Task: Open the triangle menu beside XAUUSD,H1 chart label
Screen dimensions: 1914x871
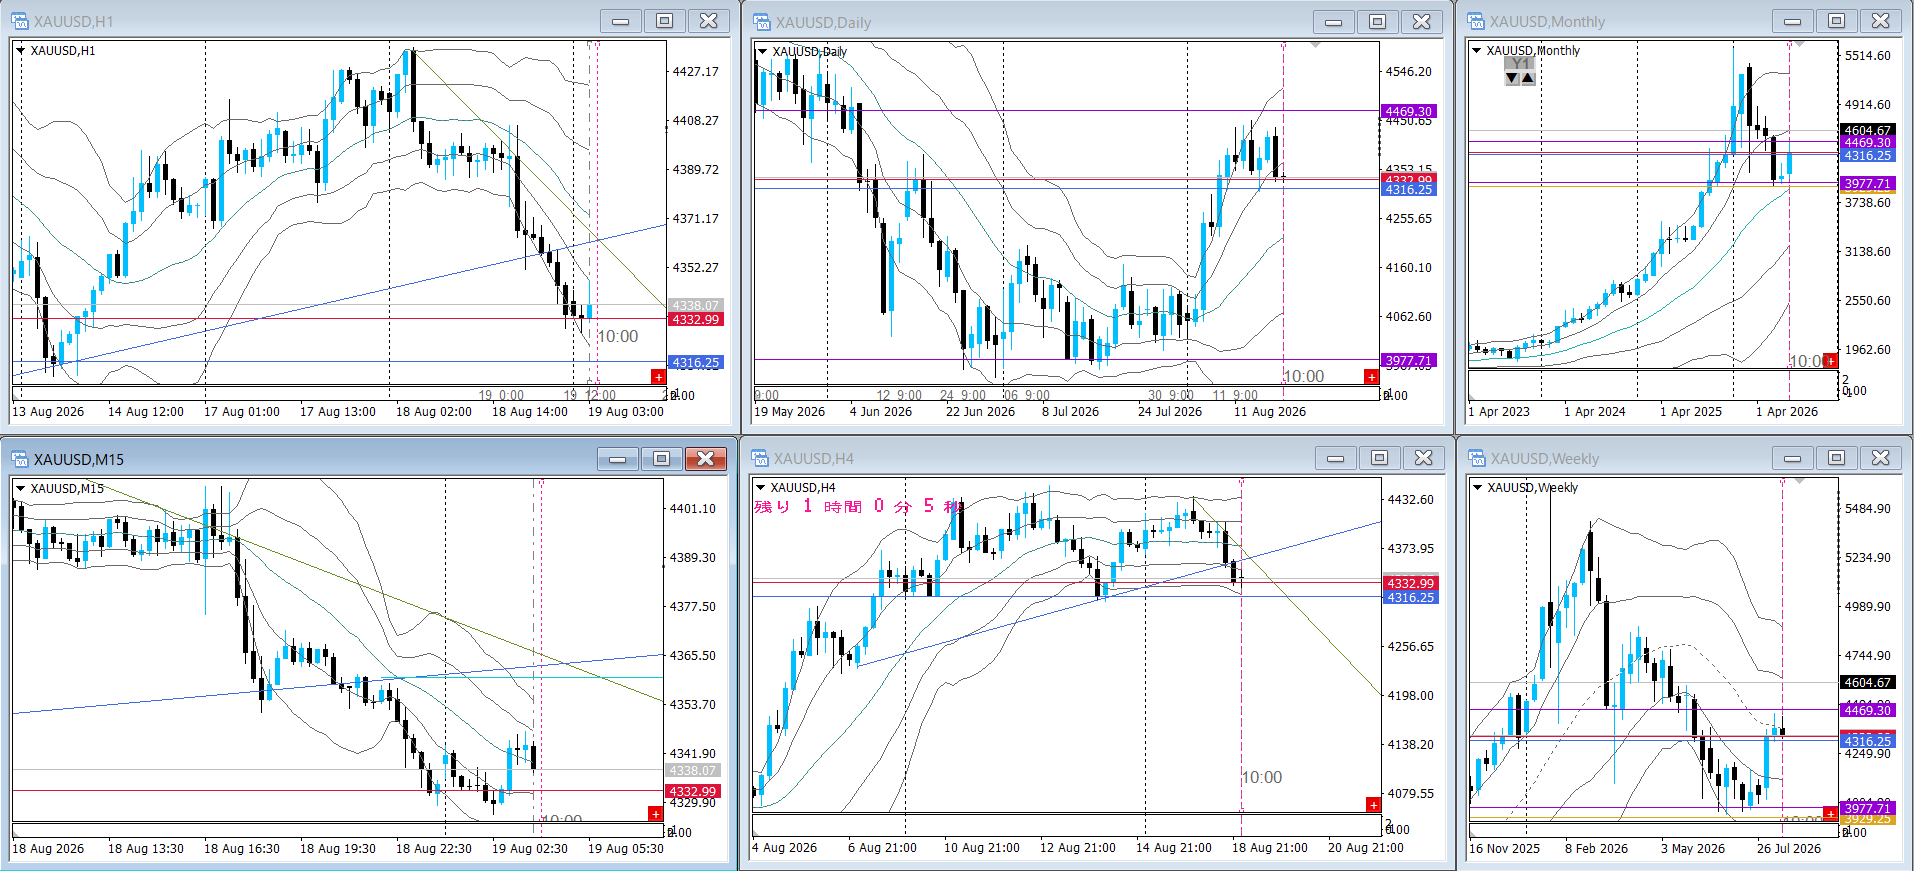Action: coord(20,51)
